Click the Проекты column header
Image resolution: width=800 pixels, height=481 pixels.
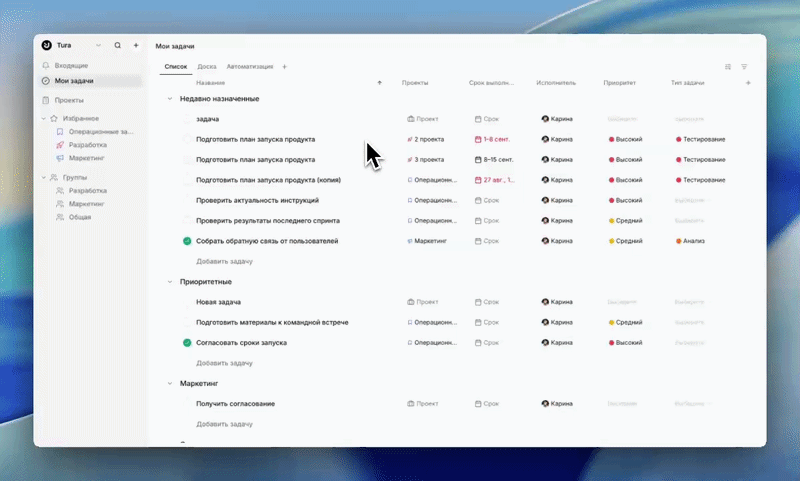[x=415, y=83]
